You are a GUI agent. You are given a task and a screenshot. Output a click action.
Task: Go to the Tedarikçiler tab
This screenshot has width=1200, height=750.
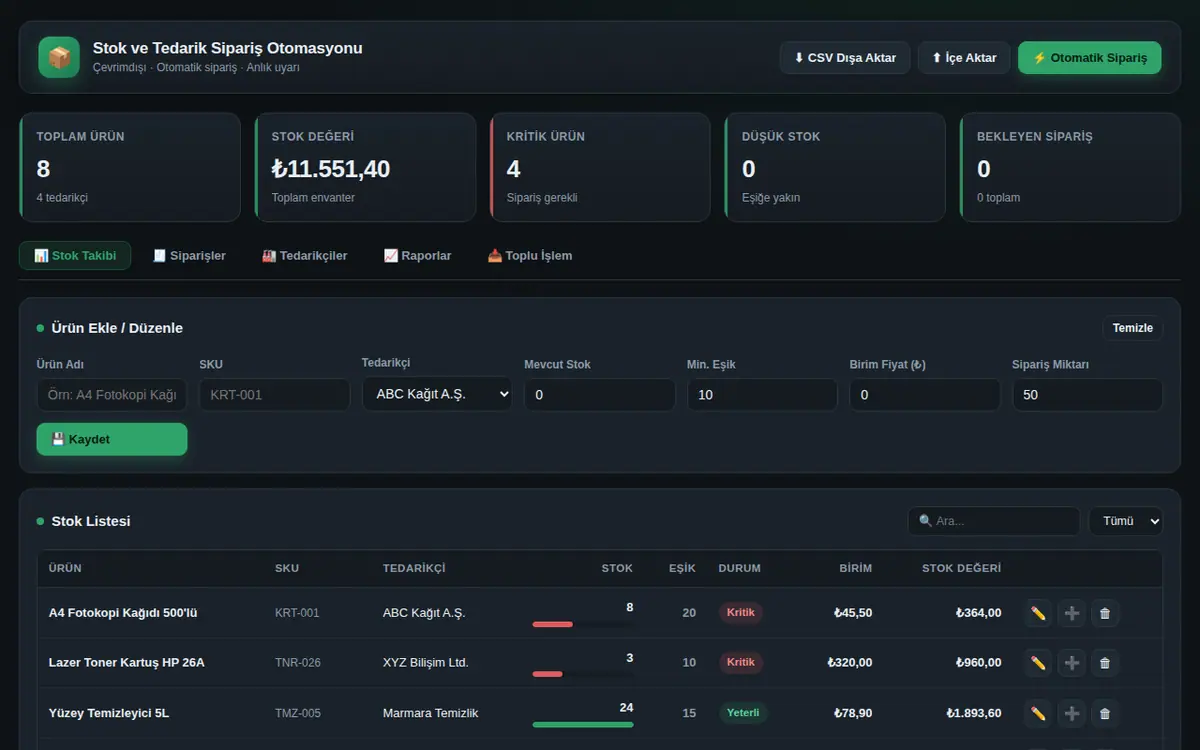tap(305, 256)
